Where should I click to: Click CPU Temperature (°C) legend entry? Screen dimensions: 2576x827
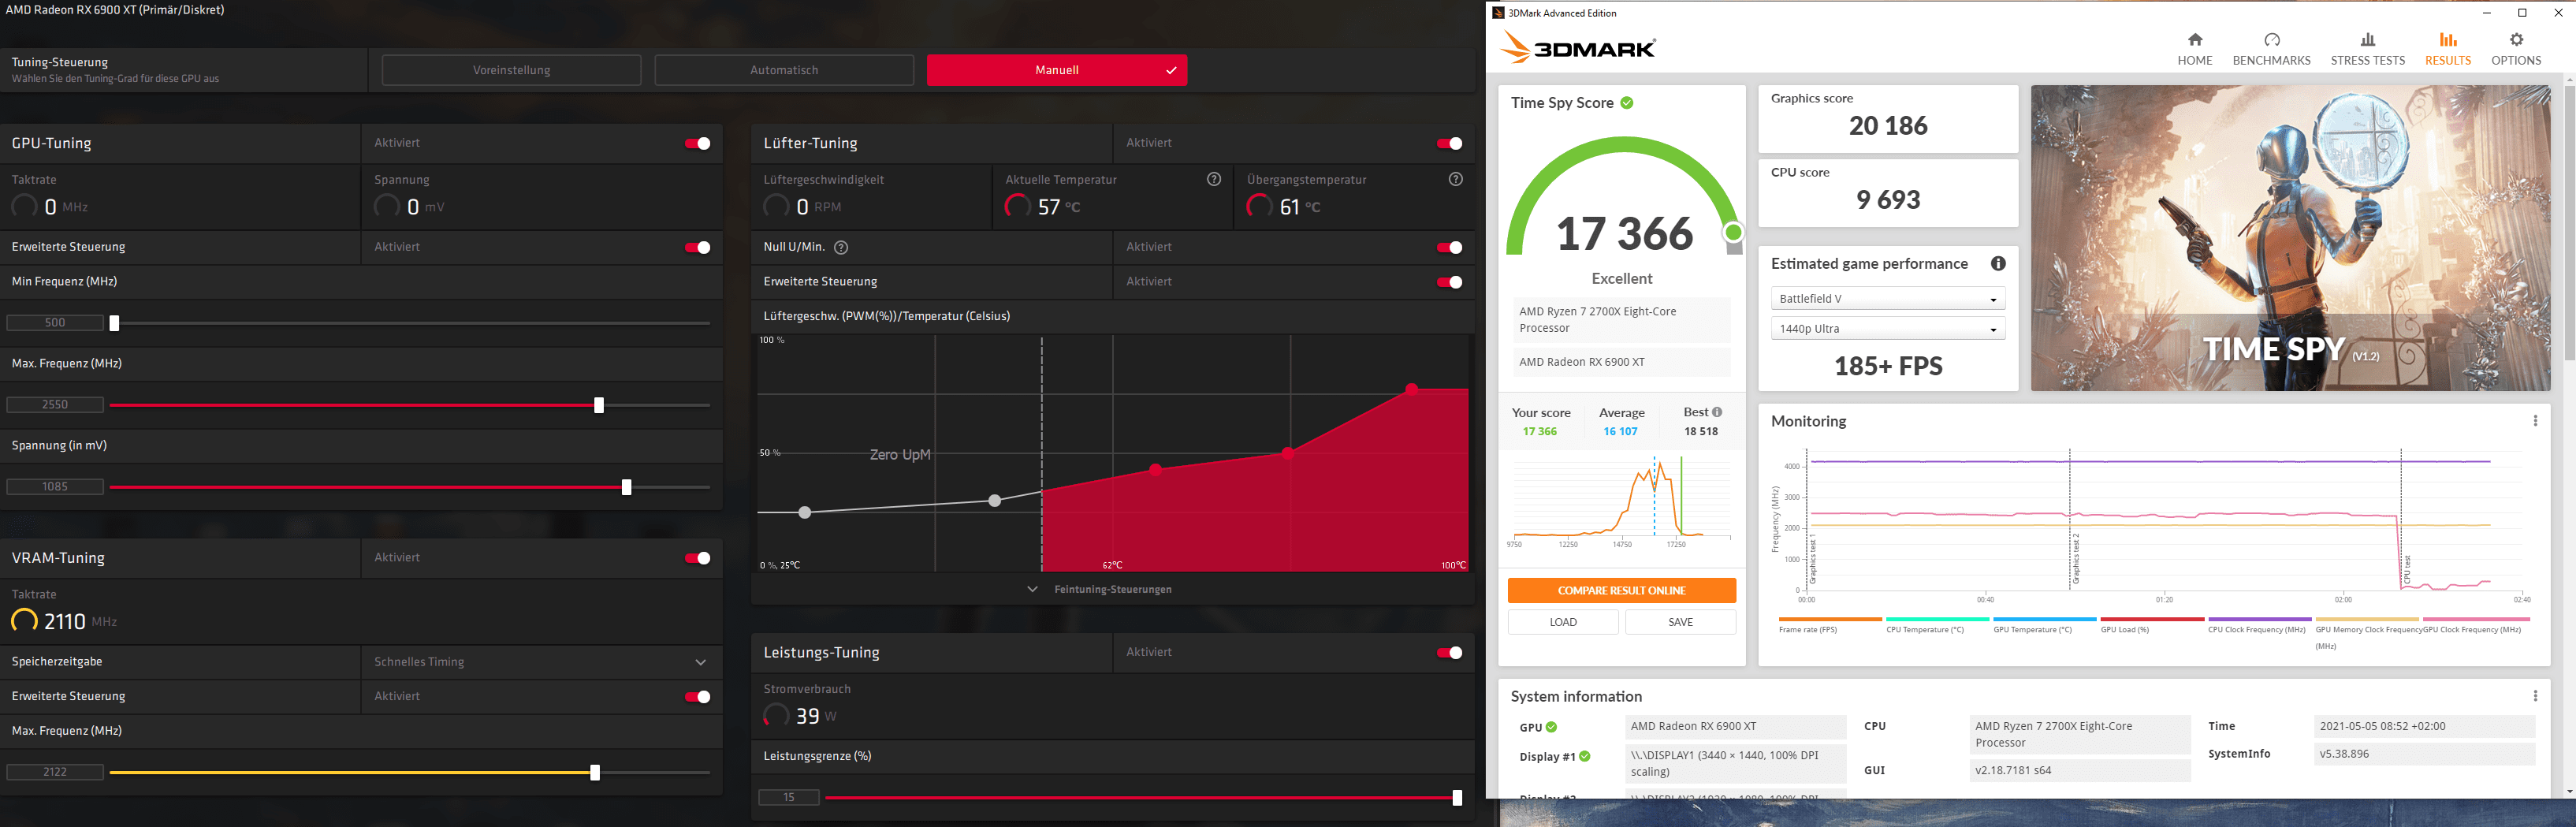pos(1937,625)
